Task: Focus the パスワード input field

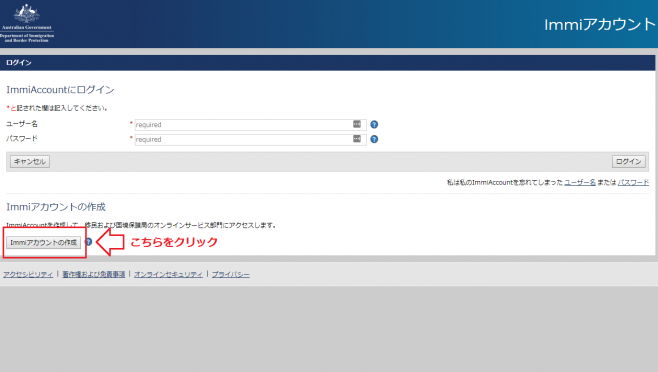Action: tap(251, 139)
